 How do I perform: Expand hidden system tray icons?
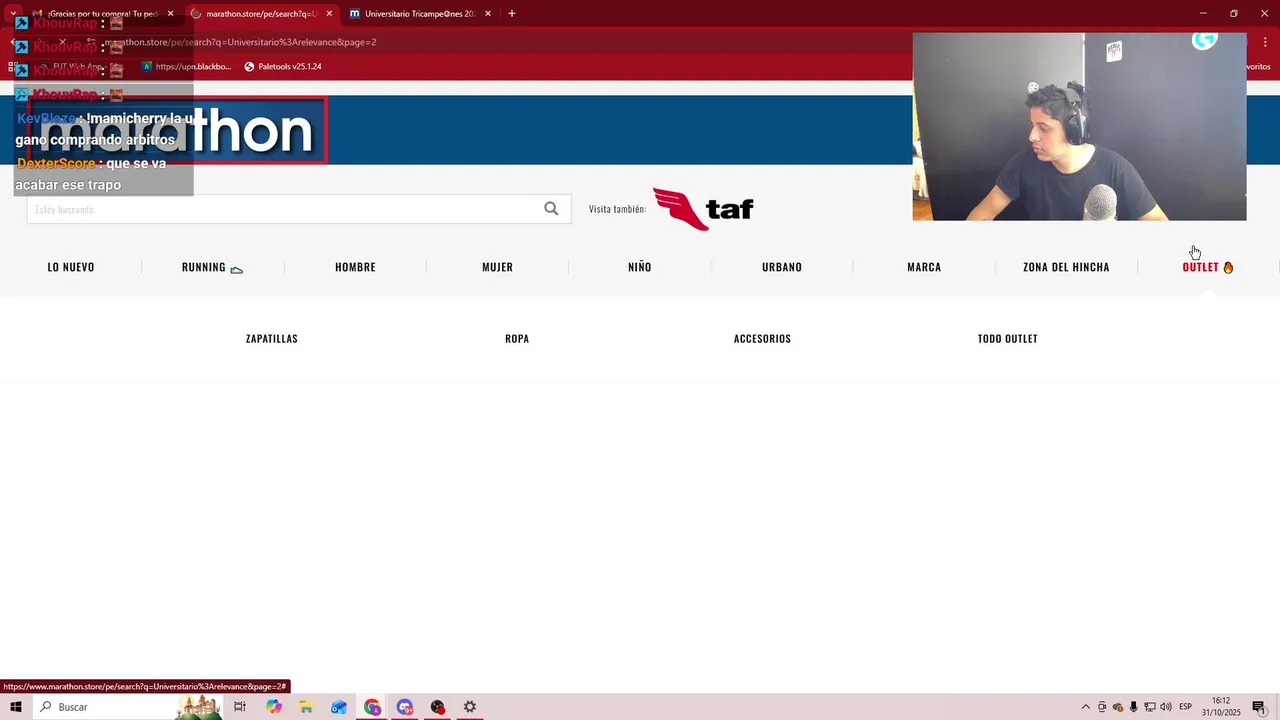pyautogui.click(x=1086, y=707)
